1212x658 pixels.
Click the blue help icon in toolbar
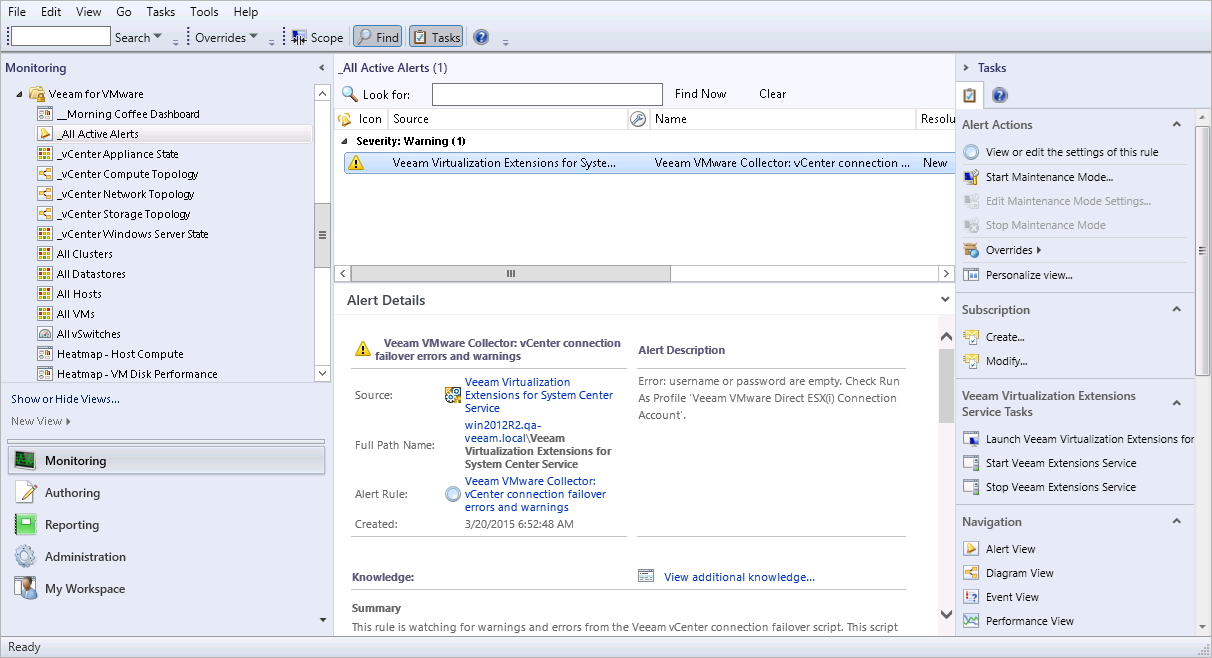(x=481, y=38)
